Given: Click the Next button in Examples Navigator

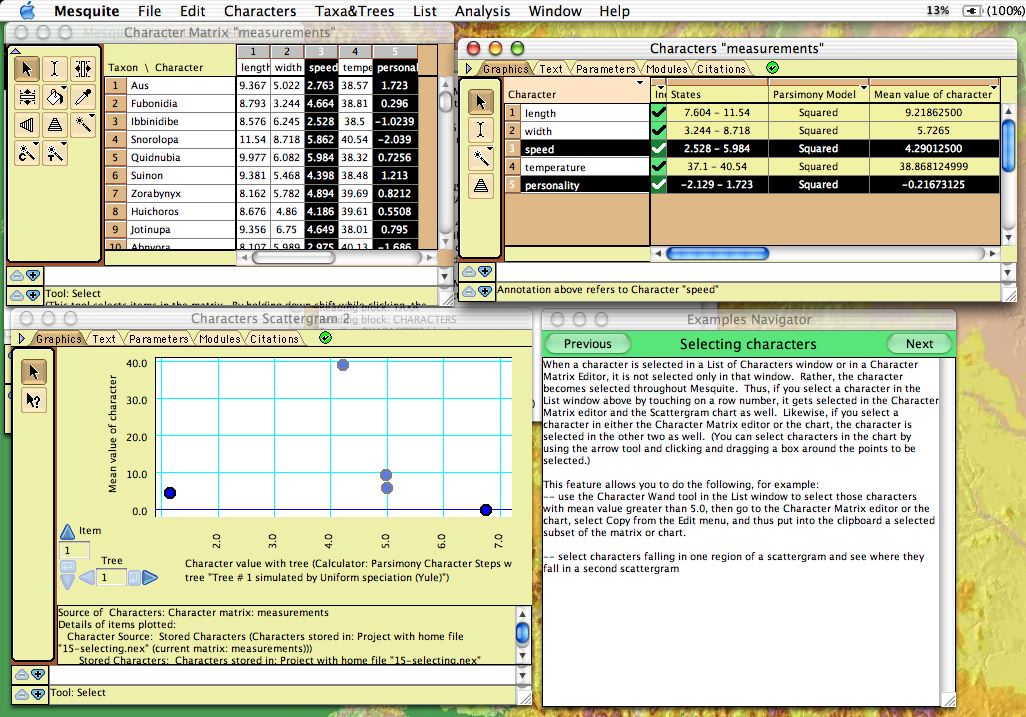Looking at the screenshot, I should [919, 343].
